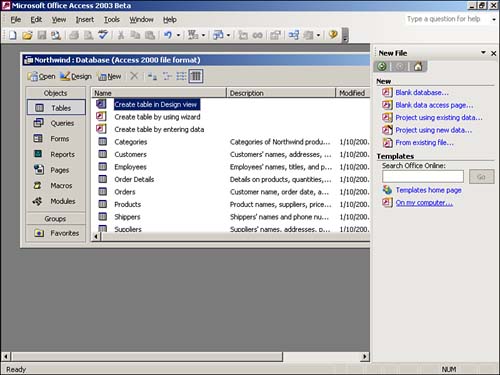Switch to List view
Viewport: 500px width, 375px height.
click(x=181, y=76)
